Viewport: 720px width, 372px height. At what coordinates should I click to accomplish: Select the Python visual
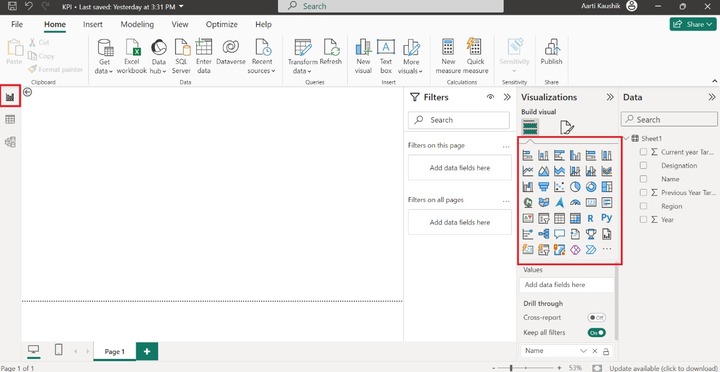pos(607,218)
